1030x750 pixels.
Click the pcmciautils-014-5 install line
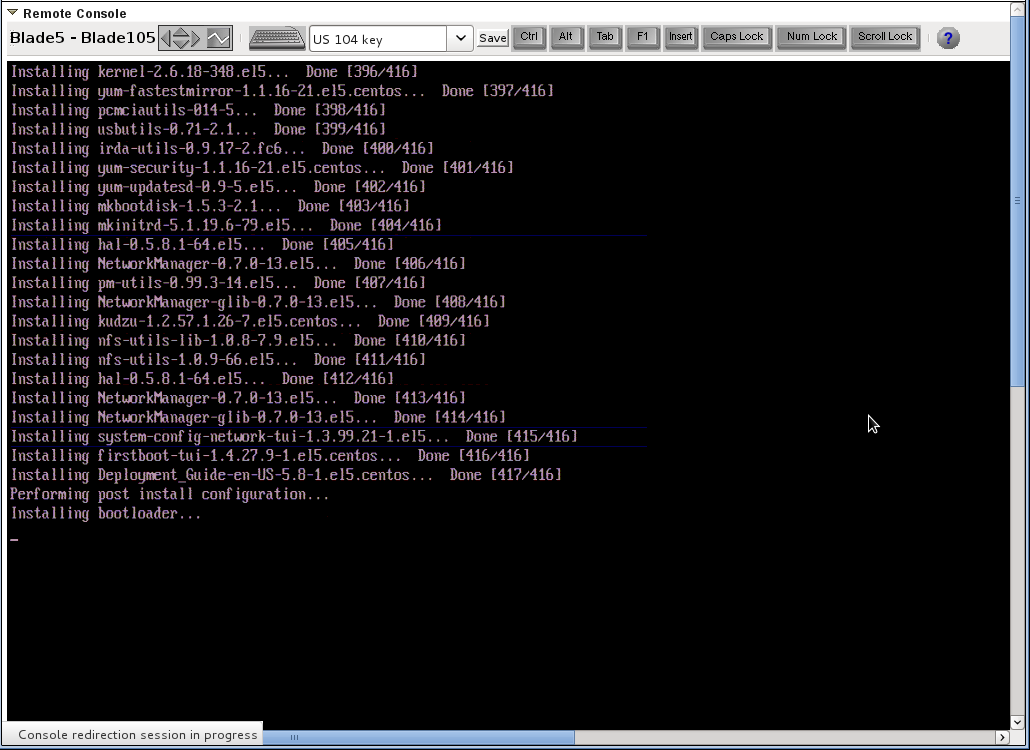pos(198,110)
